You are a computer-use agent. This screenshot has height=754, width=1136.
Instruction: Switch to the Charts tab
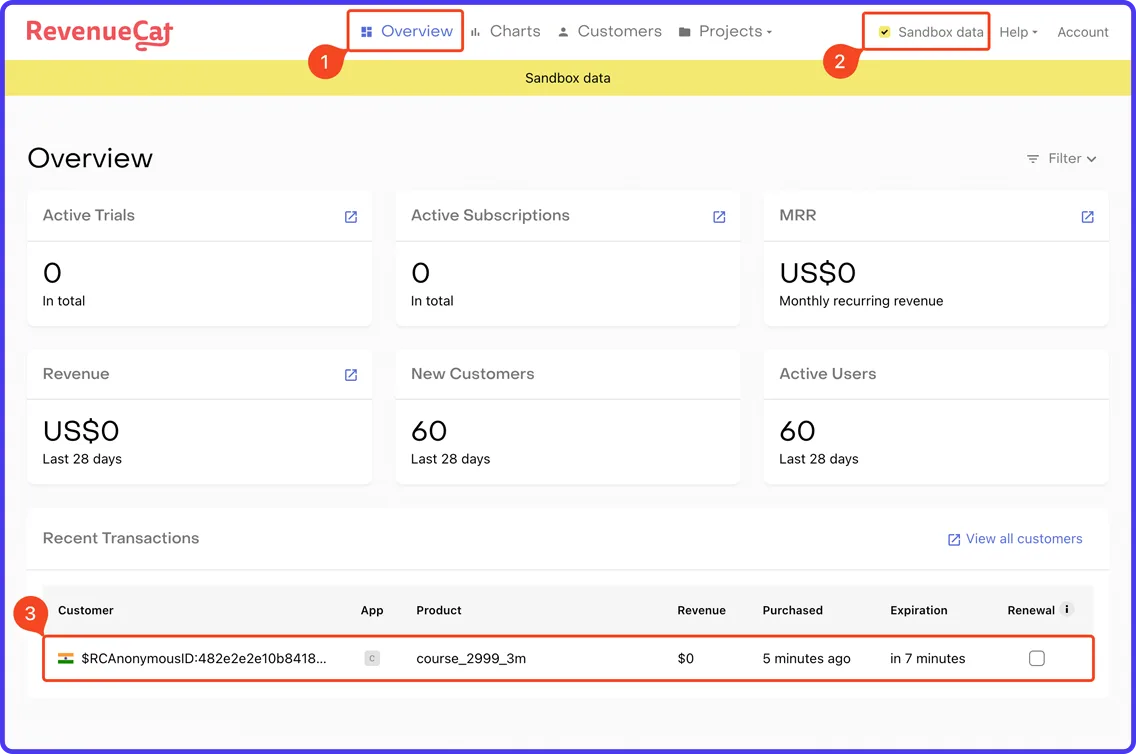pos(506,31)
